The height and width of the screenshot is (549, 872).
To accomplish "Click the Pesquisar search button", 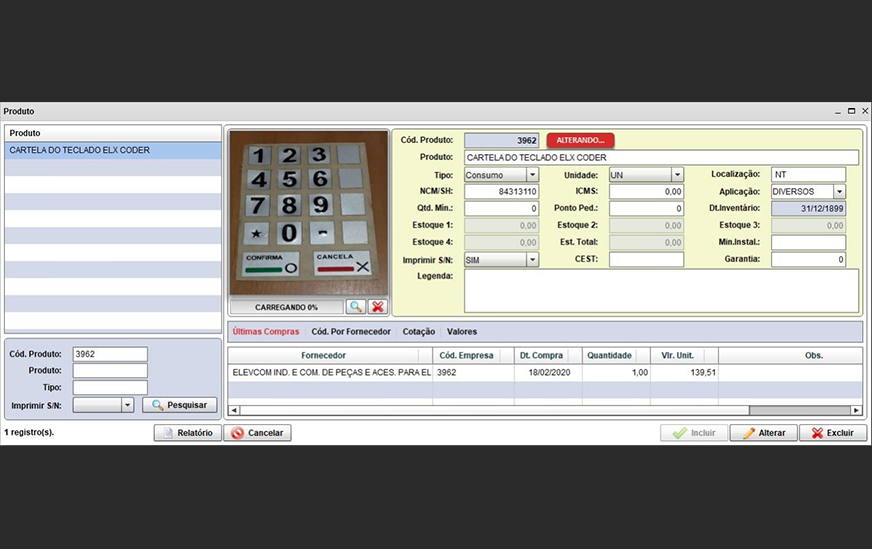I will [180, 405].
